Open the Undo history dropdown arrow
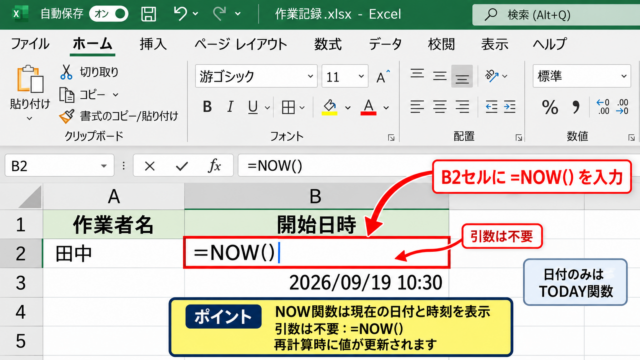This screenshot has width=640, height=360. [x=196, y=14]
